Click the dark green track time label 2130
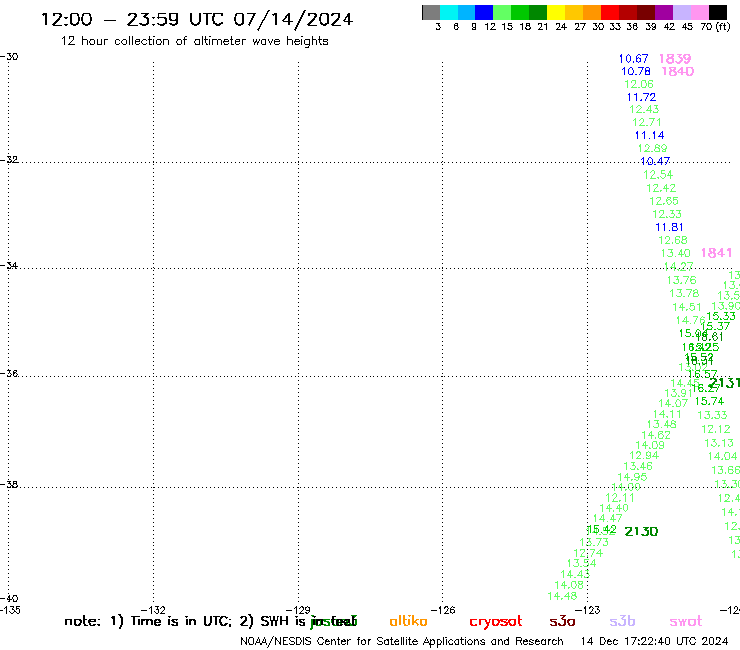 coord(641,532)
